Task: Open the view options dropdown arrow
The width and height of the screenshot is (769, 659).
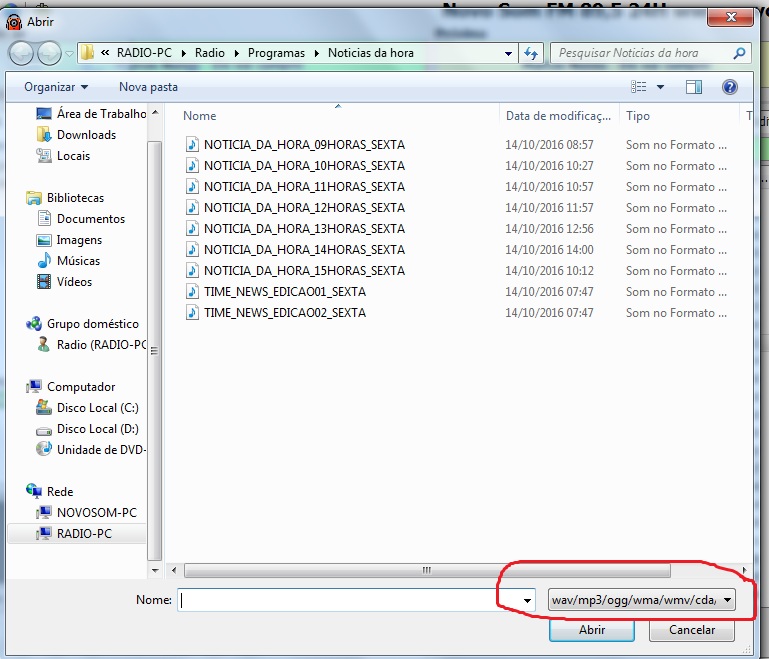Action: 661,87
